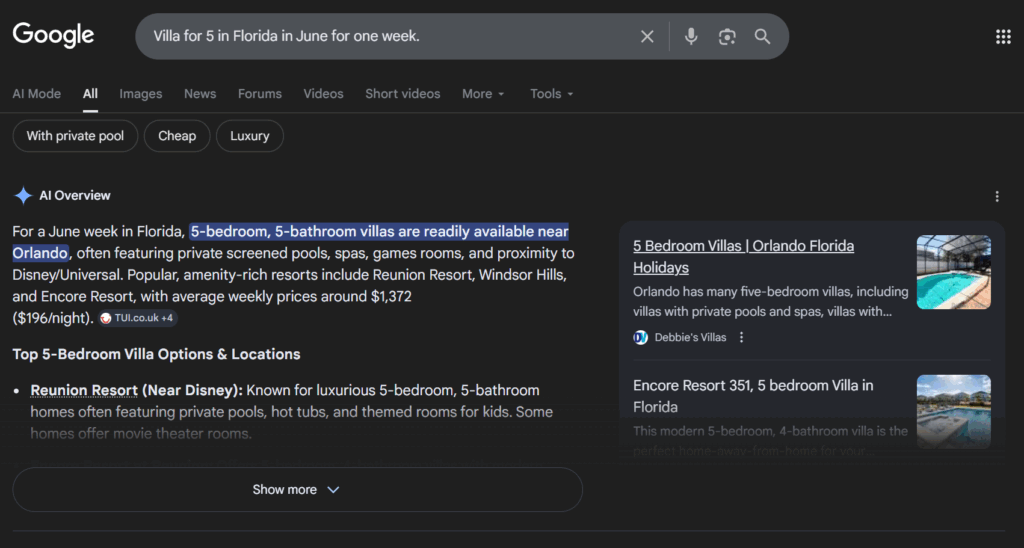The image size is (1024, 548).
Task: Switch to AI Mode tab
Action: 37,93
